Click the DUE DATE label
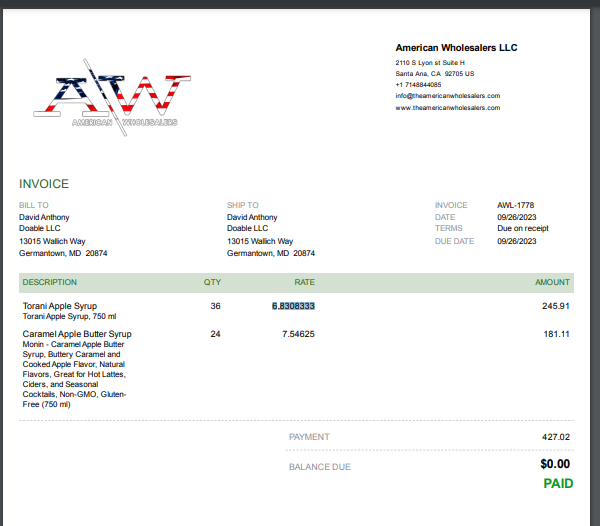The height and width of the screenshot is (526, 600). [x=454, y=241]
